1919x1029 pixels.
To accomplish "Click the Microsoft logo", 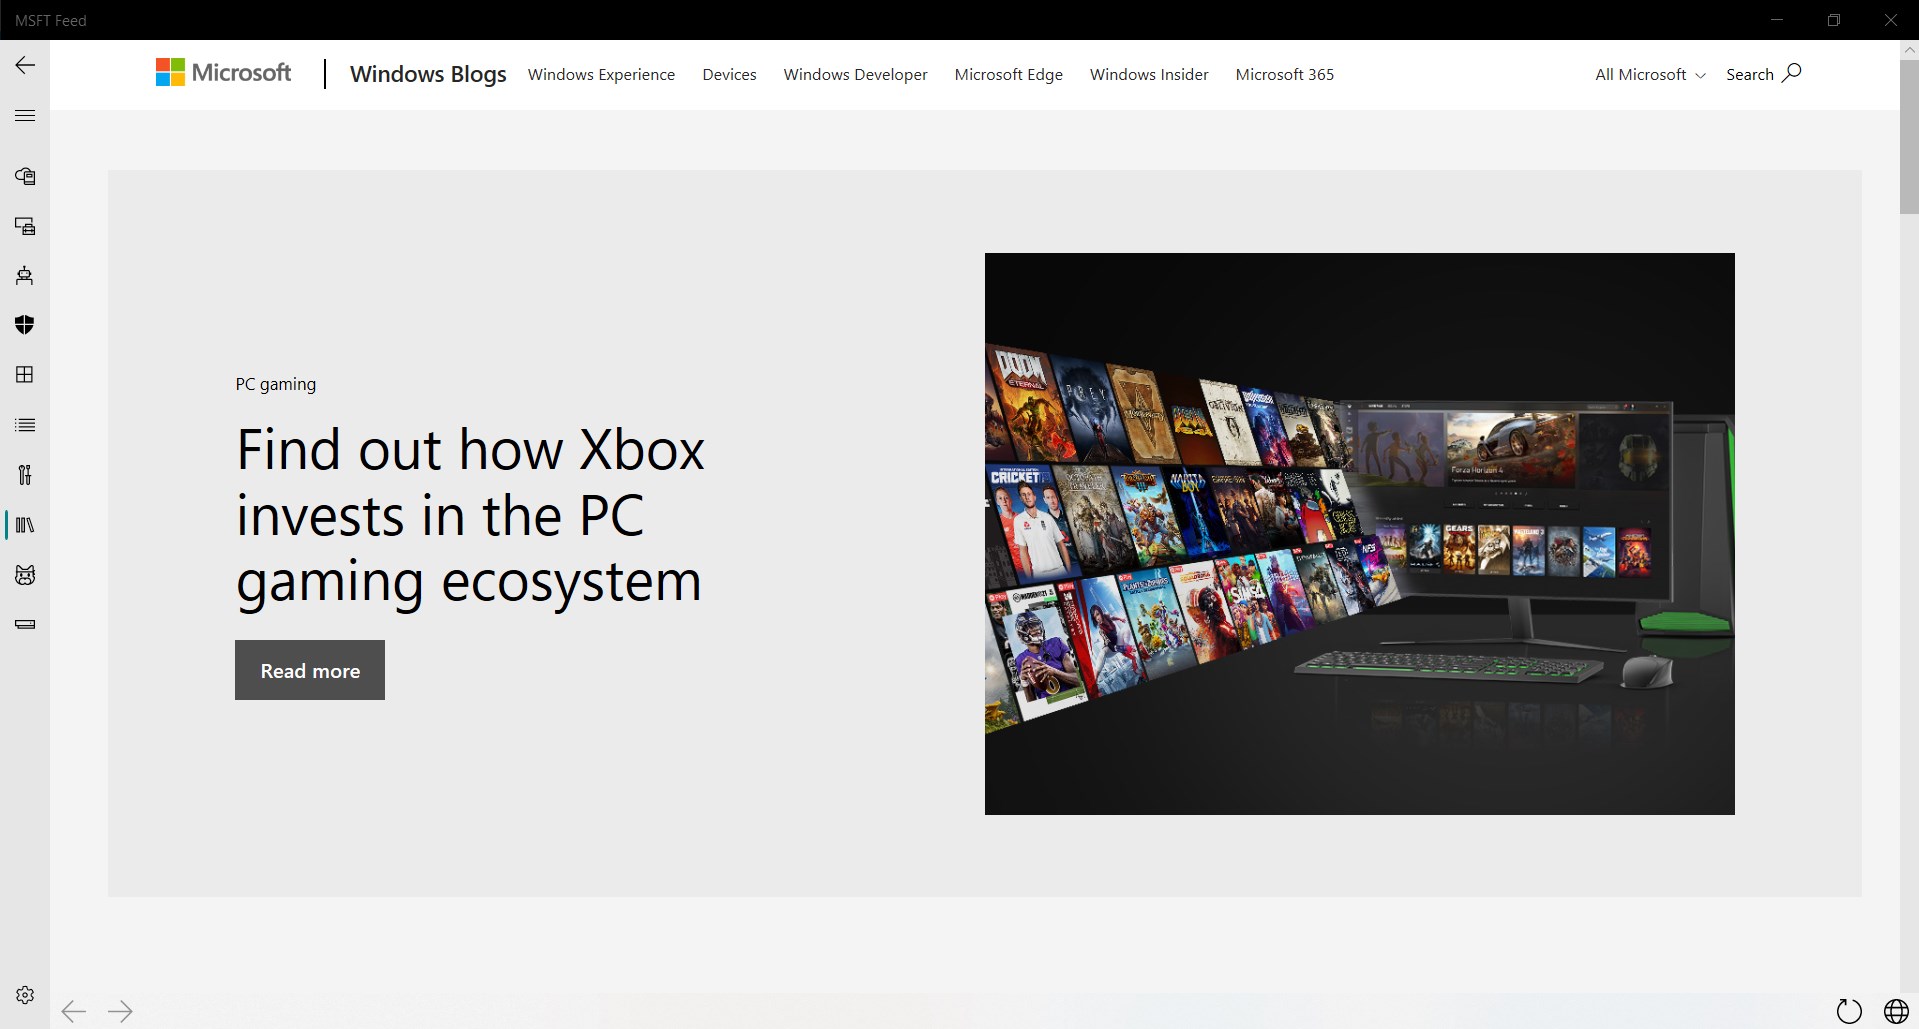I will [223, 73].
